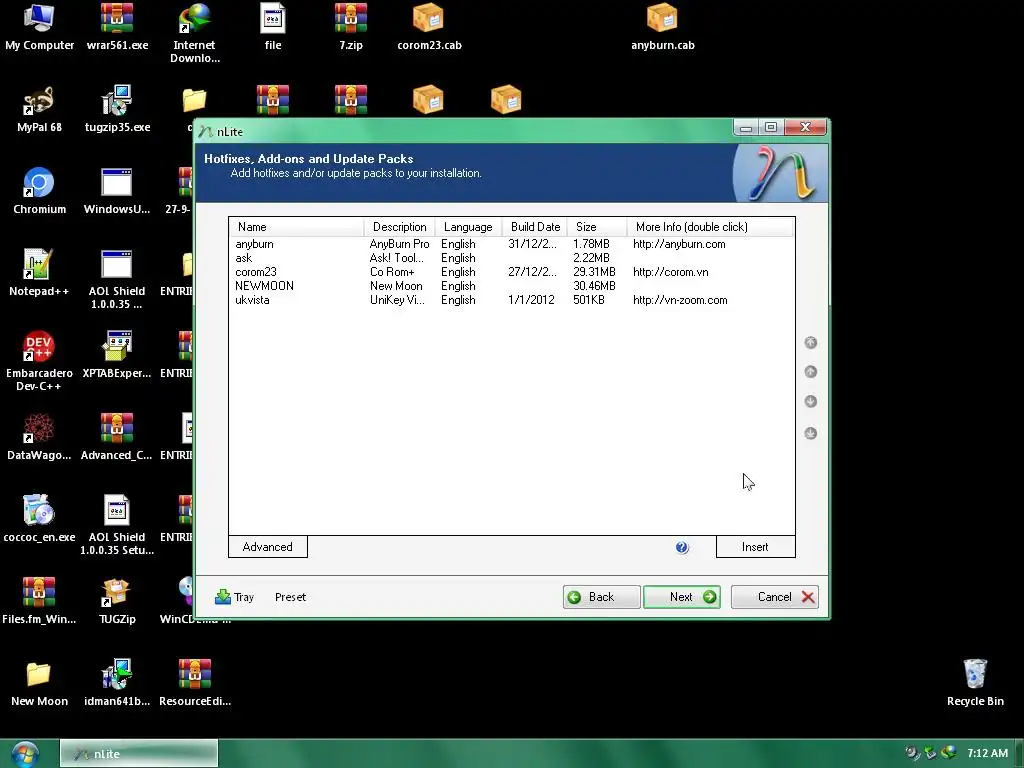Click the Insert button
The image size is (1024, 768).
(755, 547)
